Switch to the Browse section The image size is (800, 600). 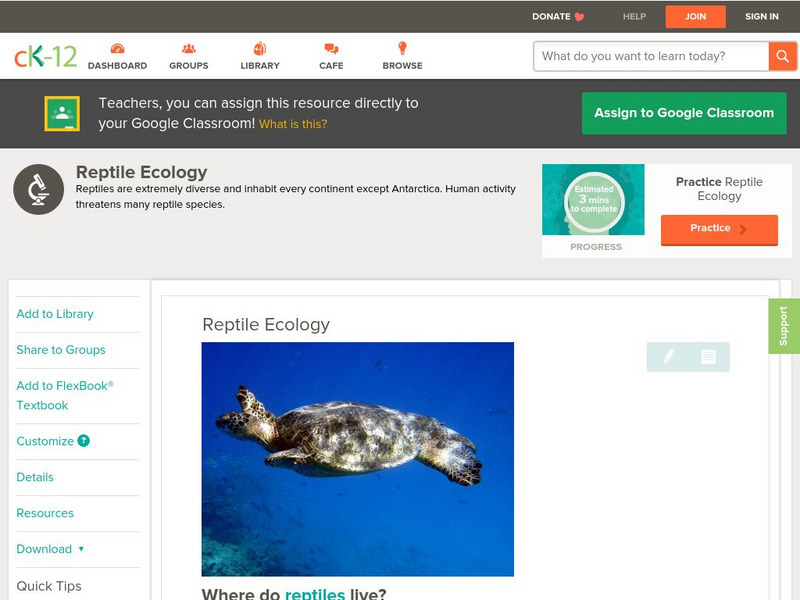tap(402, 56)
